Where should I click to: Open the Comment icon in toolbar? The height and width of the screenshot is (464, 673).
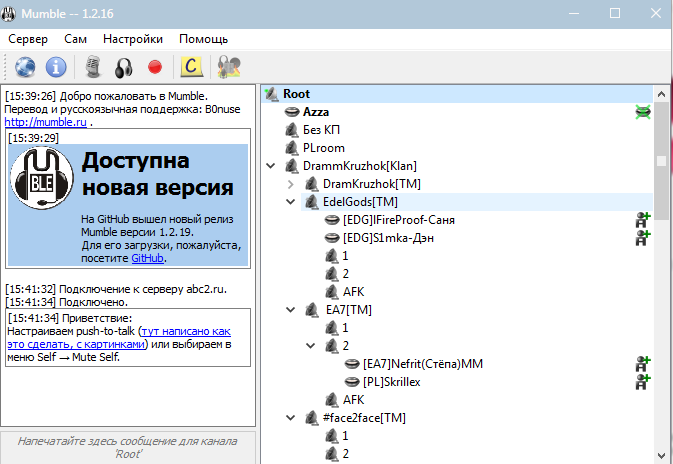pyautogui.click(x=191, y=67)
